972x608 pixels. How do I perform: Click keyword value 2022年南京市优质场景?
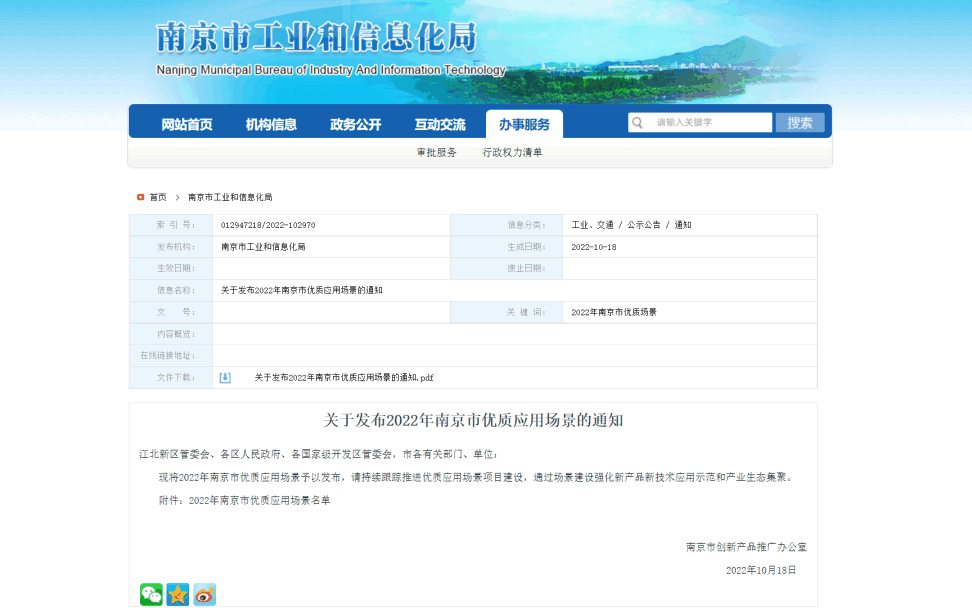point(614,312)
